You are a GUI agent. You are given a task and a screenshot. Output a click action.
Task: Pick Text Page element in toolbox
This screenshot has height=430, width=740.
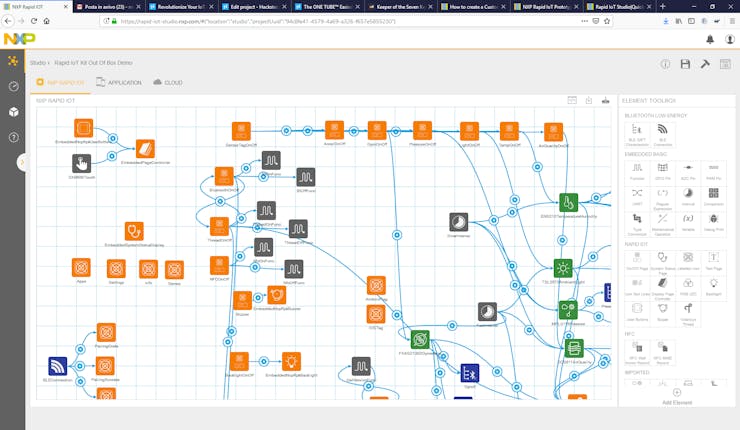pyautogui.click(x=714, y=261)
